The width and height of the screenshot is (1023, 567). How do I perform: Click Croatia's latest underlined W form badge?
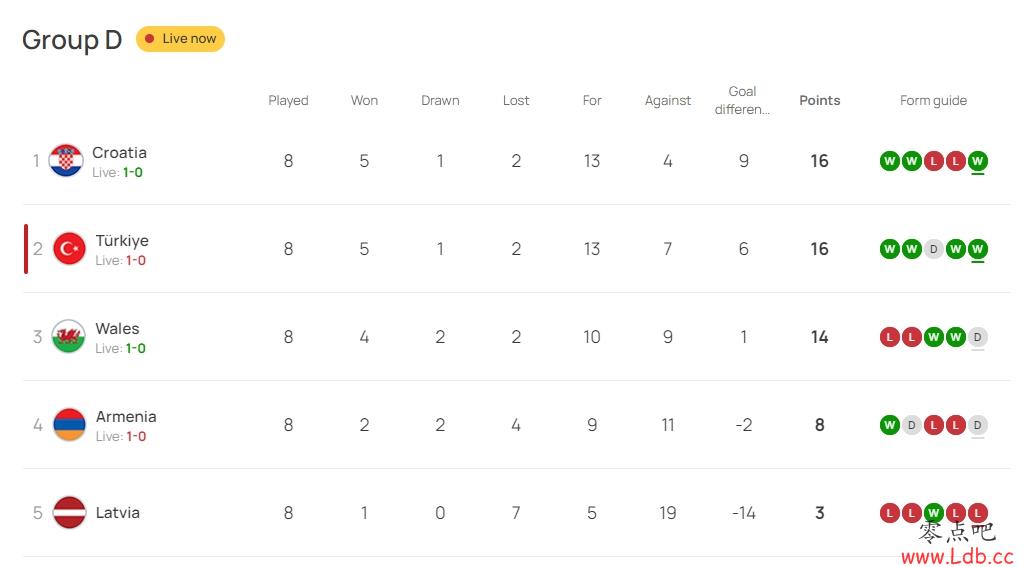pyautogui.click(x=977, y=161)
